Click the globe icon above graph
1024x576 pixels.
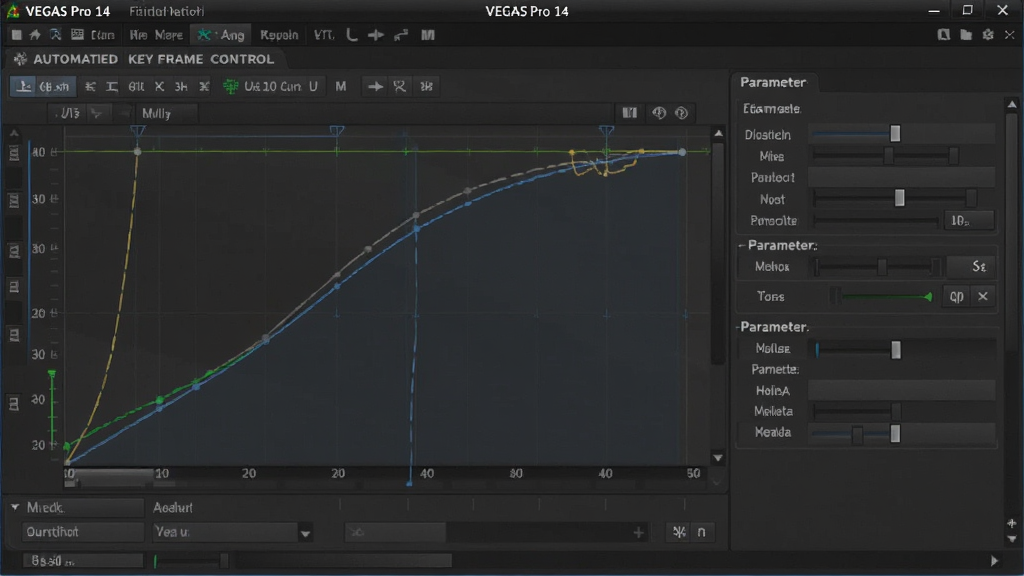pyautogui.click(x=659, y=113)
